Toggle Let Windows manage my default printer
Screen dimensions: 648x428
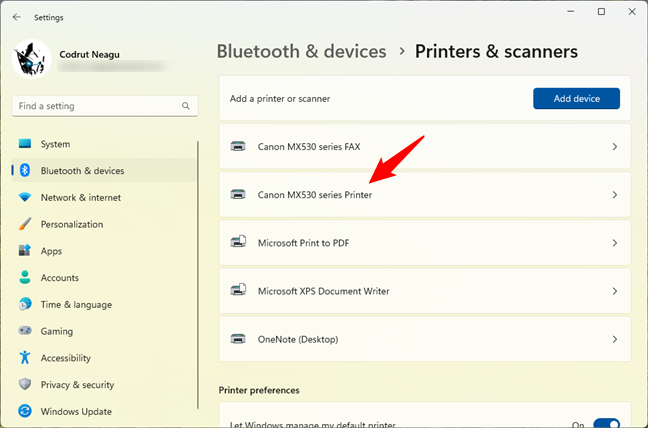pos(606,423)
